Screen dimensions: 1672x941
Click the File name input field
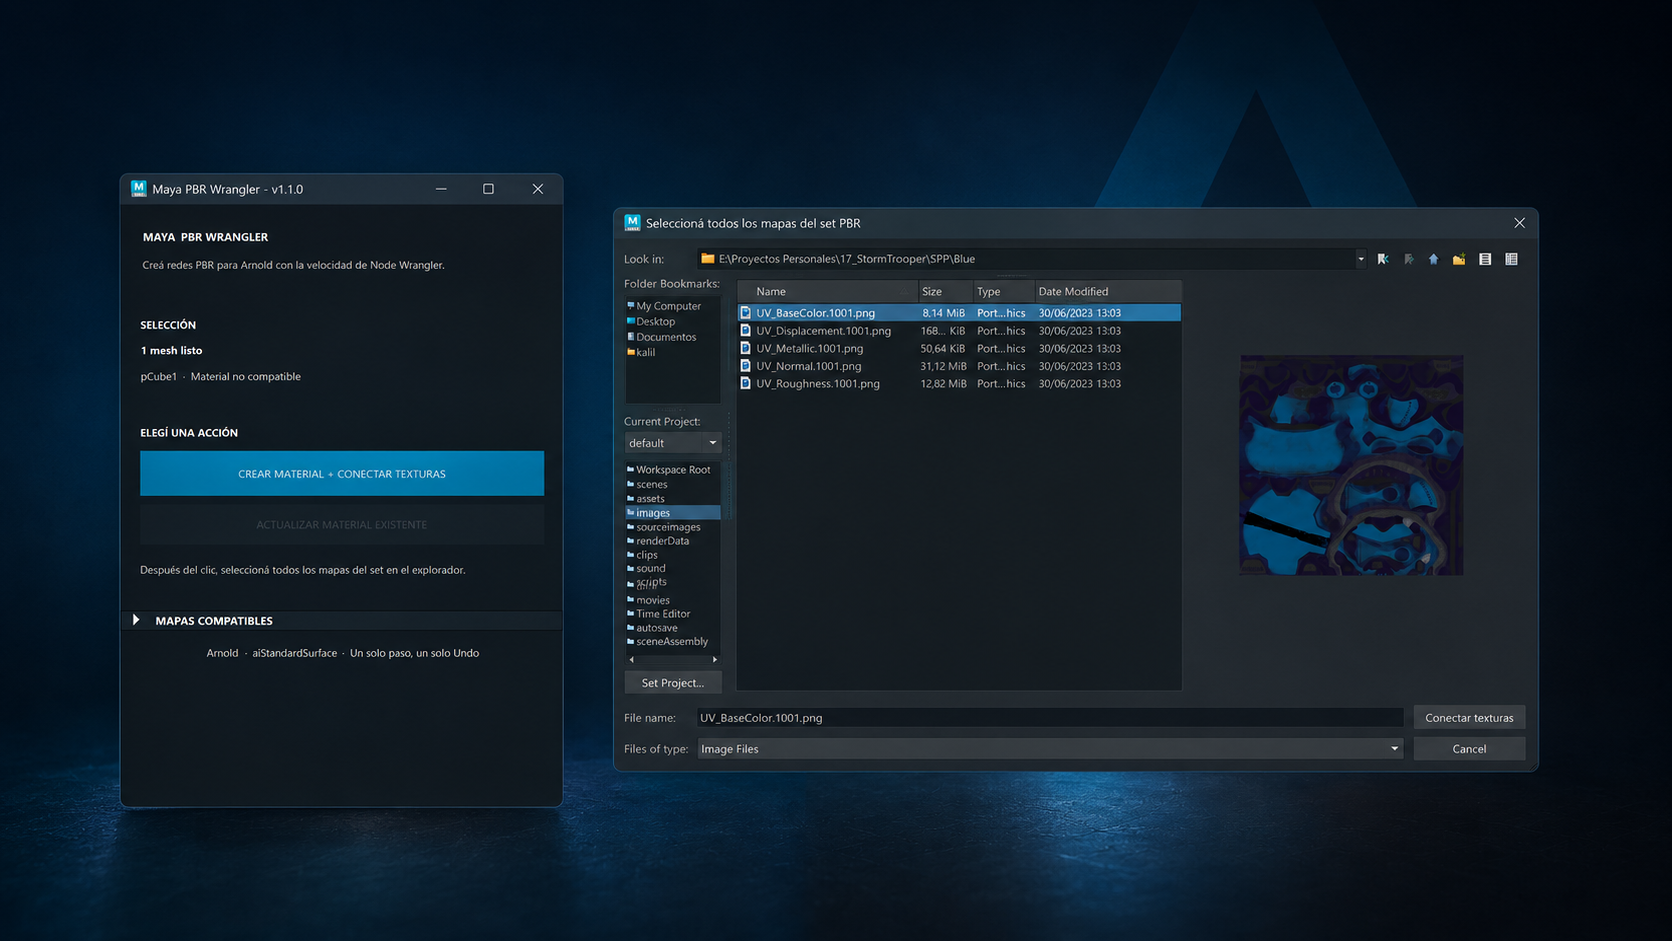coord(1050,718)
